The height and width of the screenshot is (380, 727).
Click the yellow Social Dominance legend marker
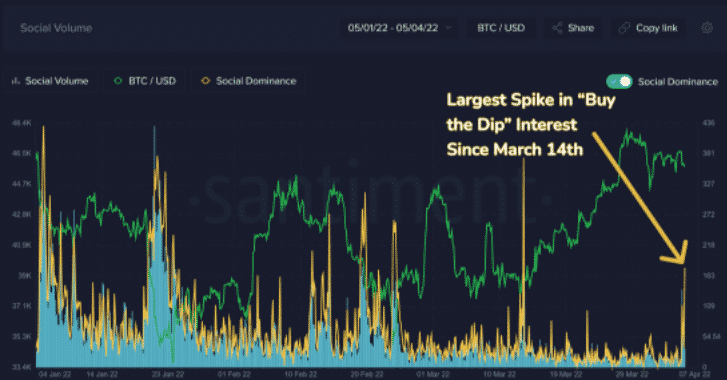[205, 81]
